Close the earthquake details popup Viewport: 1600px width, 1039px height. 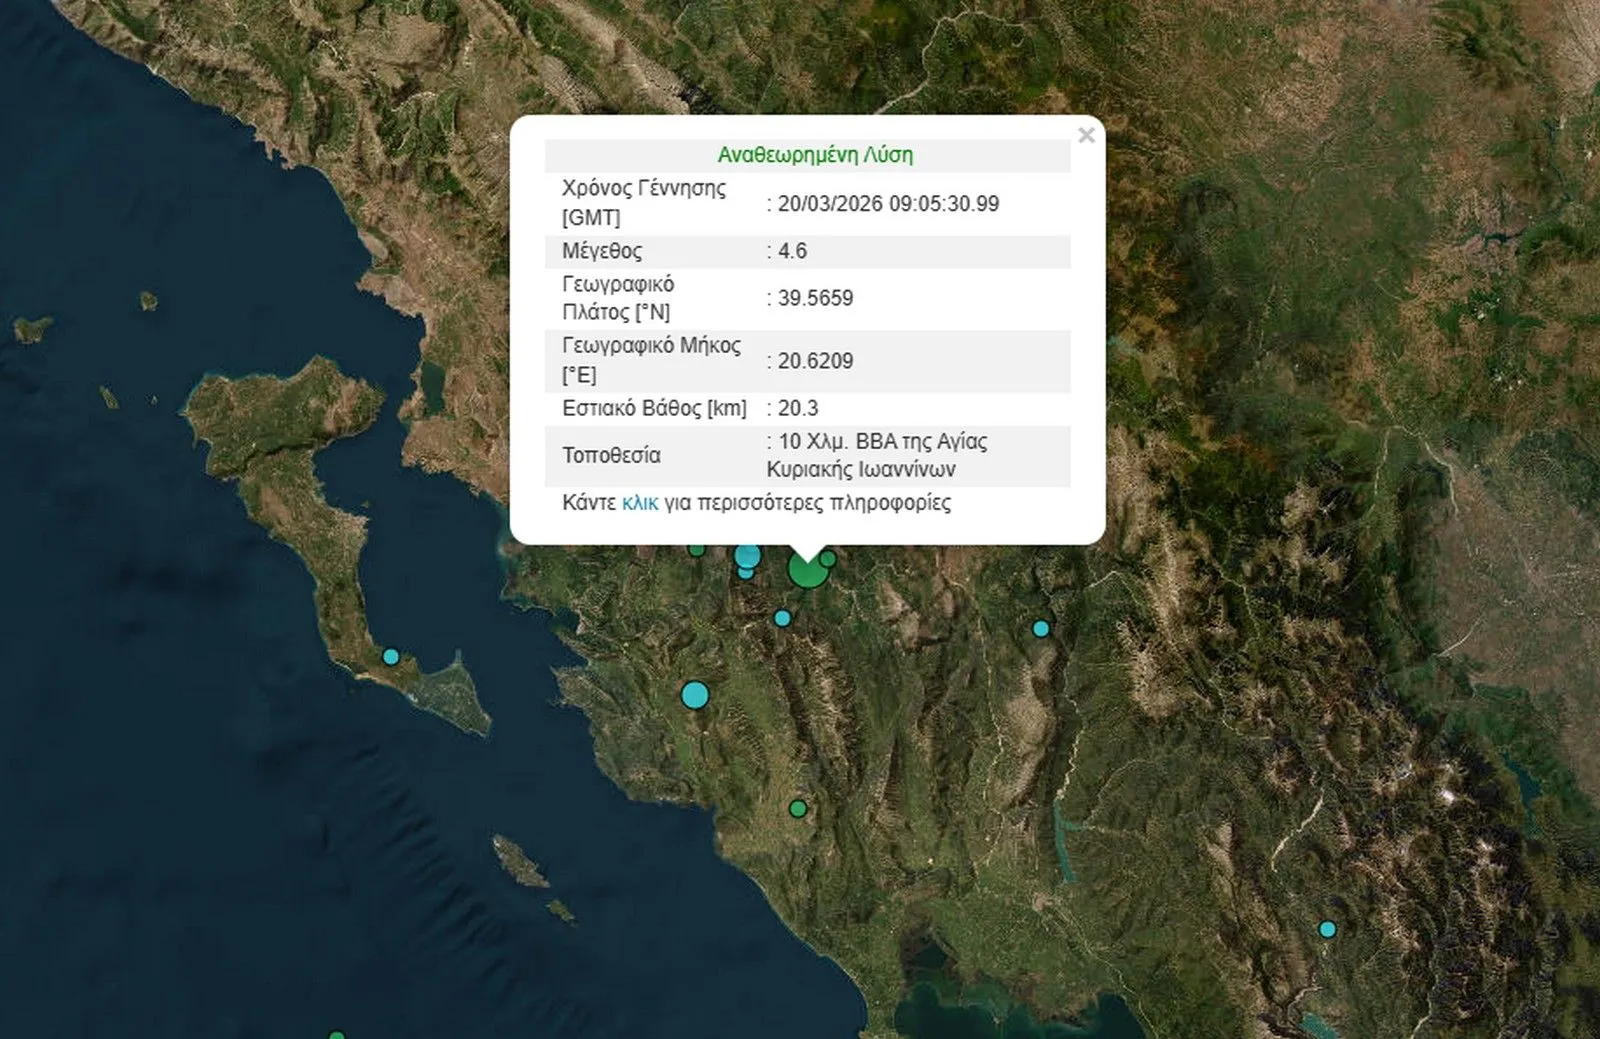1087,137
